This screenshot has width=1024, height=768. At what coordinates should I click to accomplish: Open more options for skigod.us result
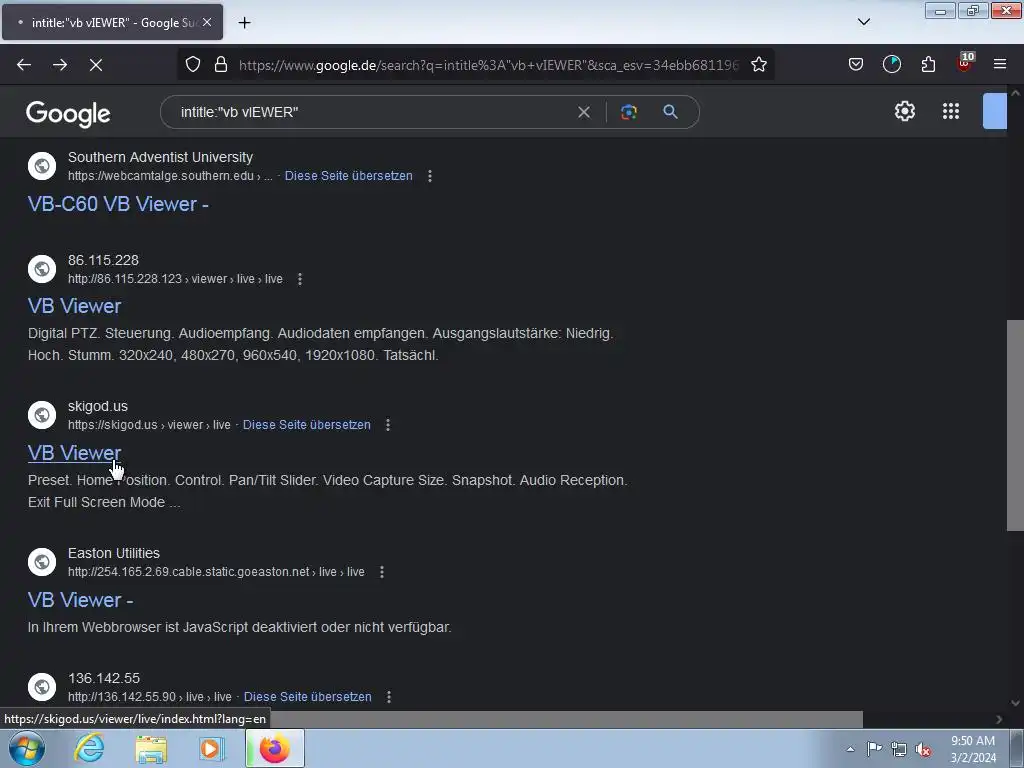point(388,424)
